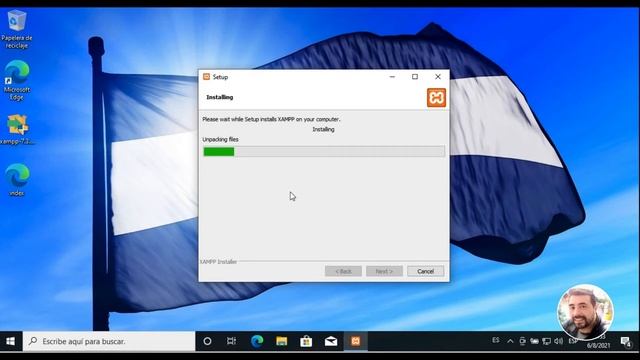Click the 'Escribe aquí para buscar' search box

tap(109, 341)
